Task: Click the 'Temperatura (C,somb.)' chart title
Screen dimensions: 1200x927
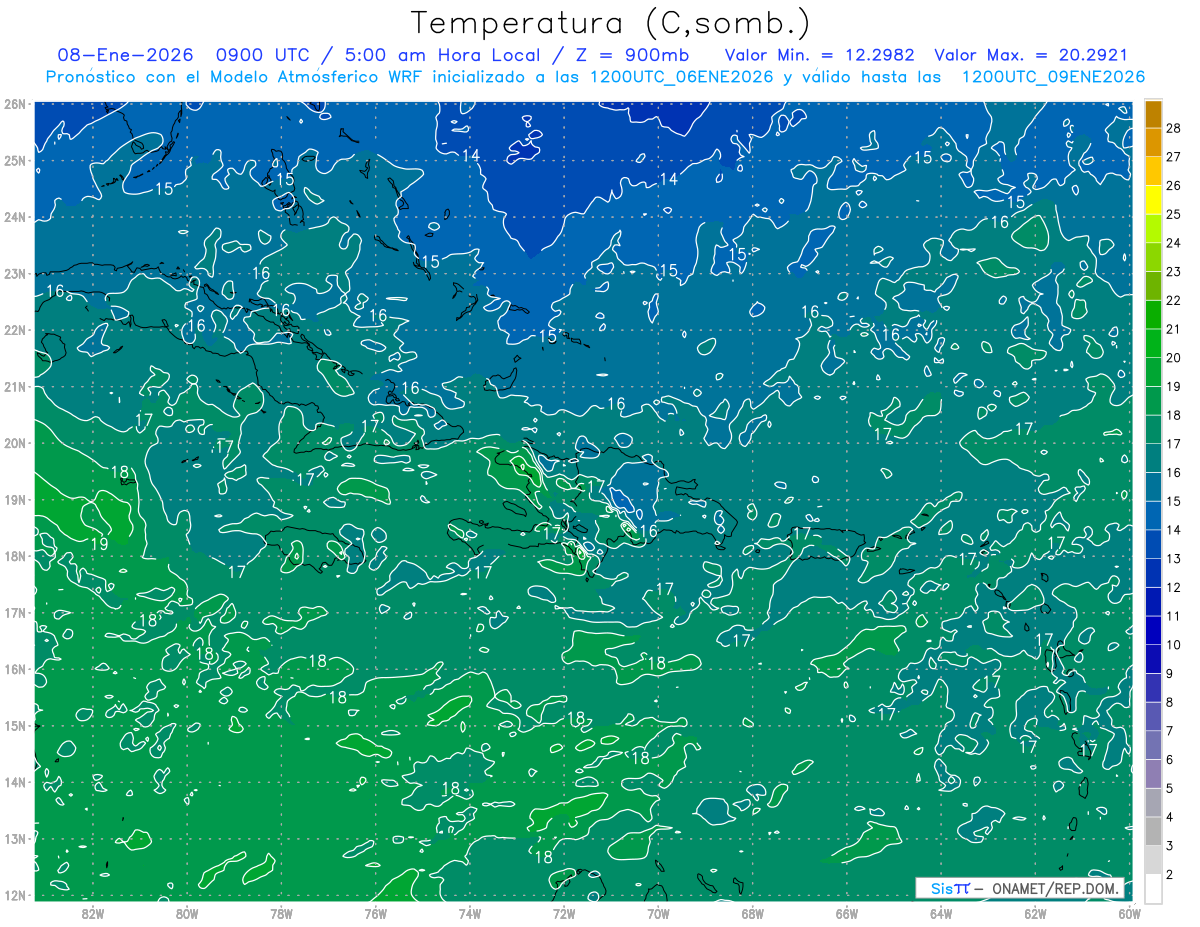Action: [x=611, y=23]
